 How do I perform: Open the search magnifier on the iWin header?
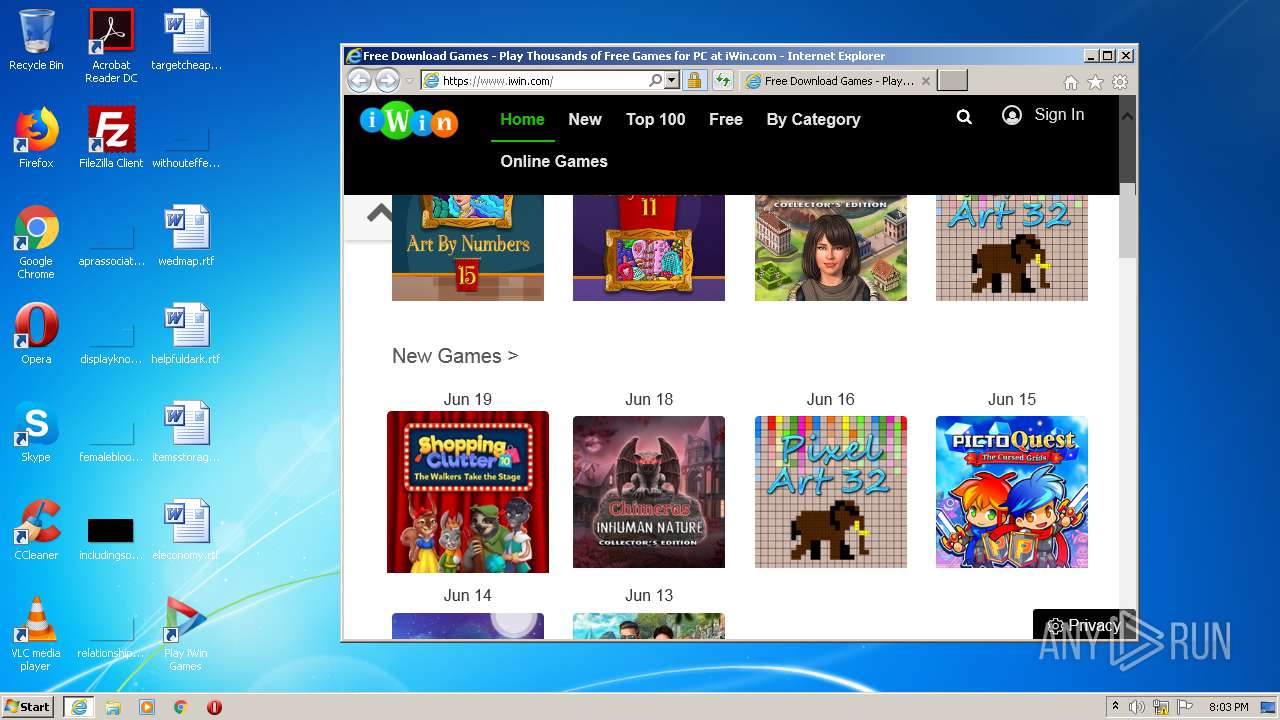point(964,117)
